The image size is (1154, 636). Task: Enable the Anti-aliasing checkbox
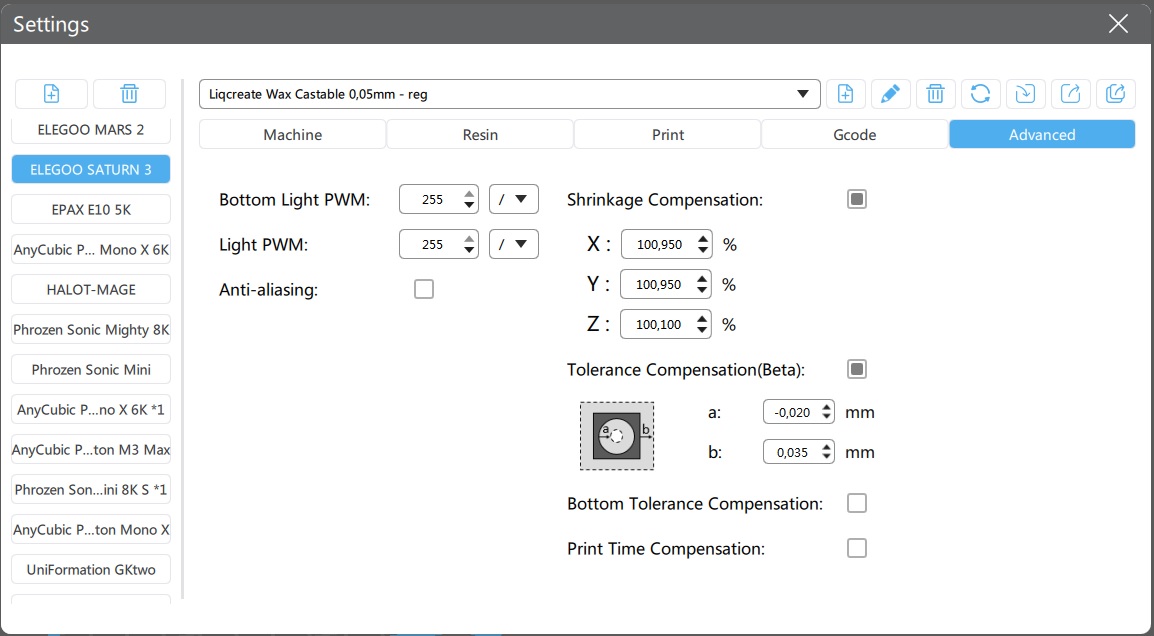[x=424, y=289]
